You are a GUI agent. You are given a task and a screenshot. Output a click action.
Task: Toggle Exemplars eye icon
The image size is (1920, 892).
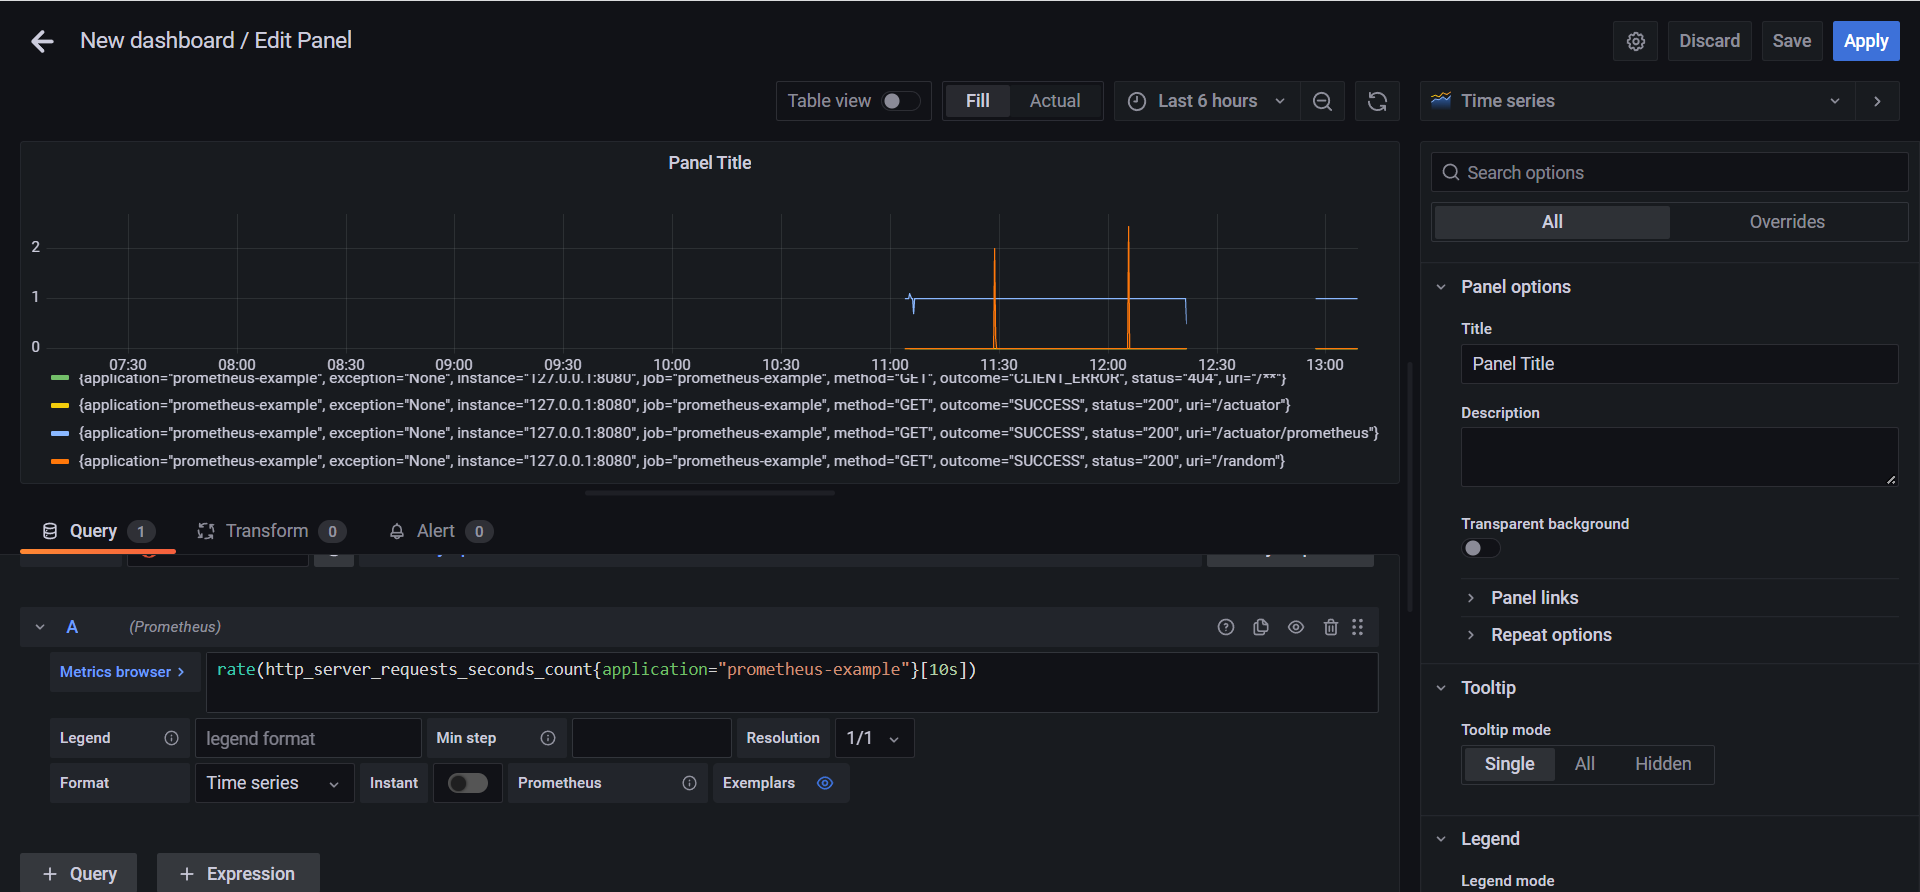(825, 783)
